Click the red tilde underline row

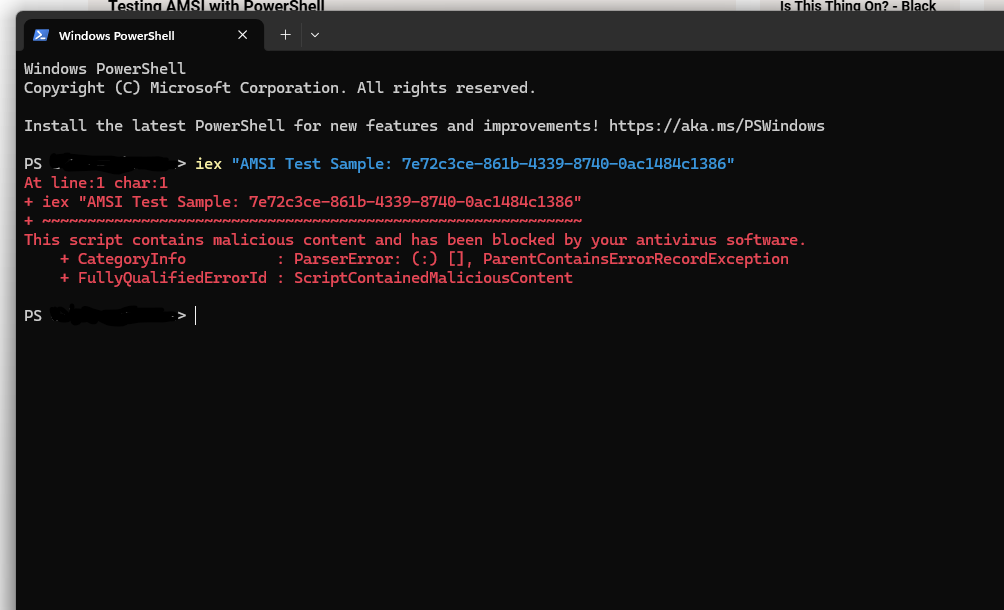tap(303, 221)
